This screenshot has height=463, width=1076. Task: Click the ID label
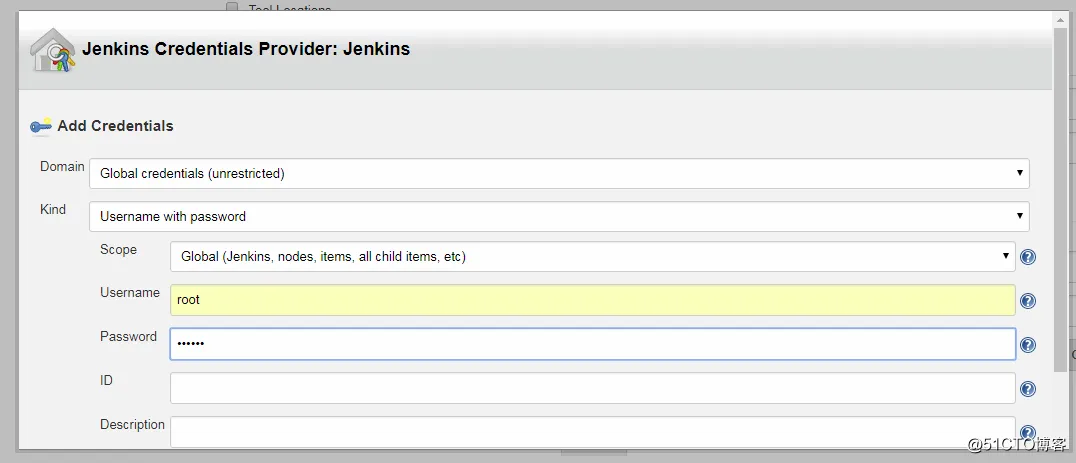click(106, 380)
